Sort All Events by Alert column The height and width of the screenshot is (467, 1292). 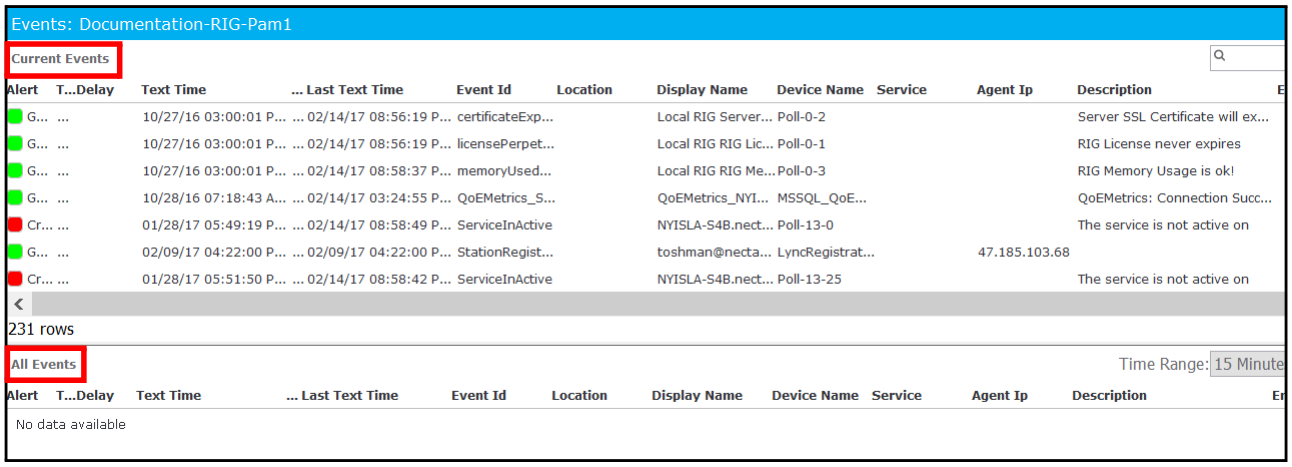point(22,396)
